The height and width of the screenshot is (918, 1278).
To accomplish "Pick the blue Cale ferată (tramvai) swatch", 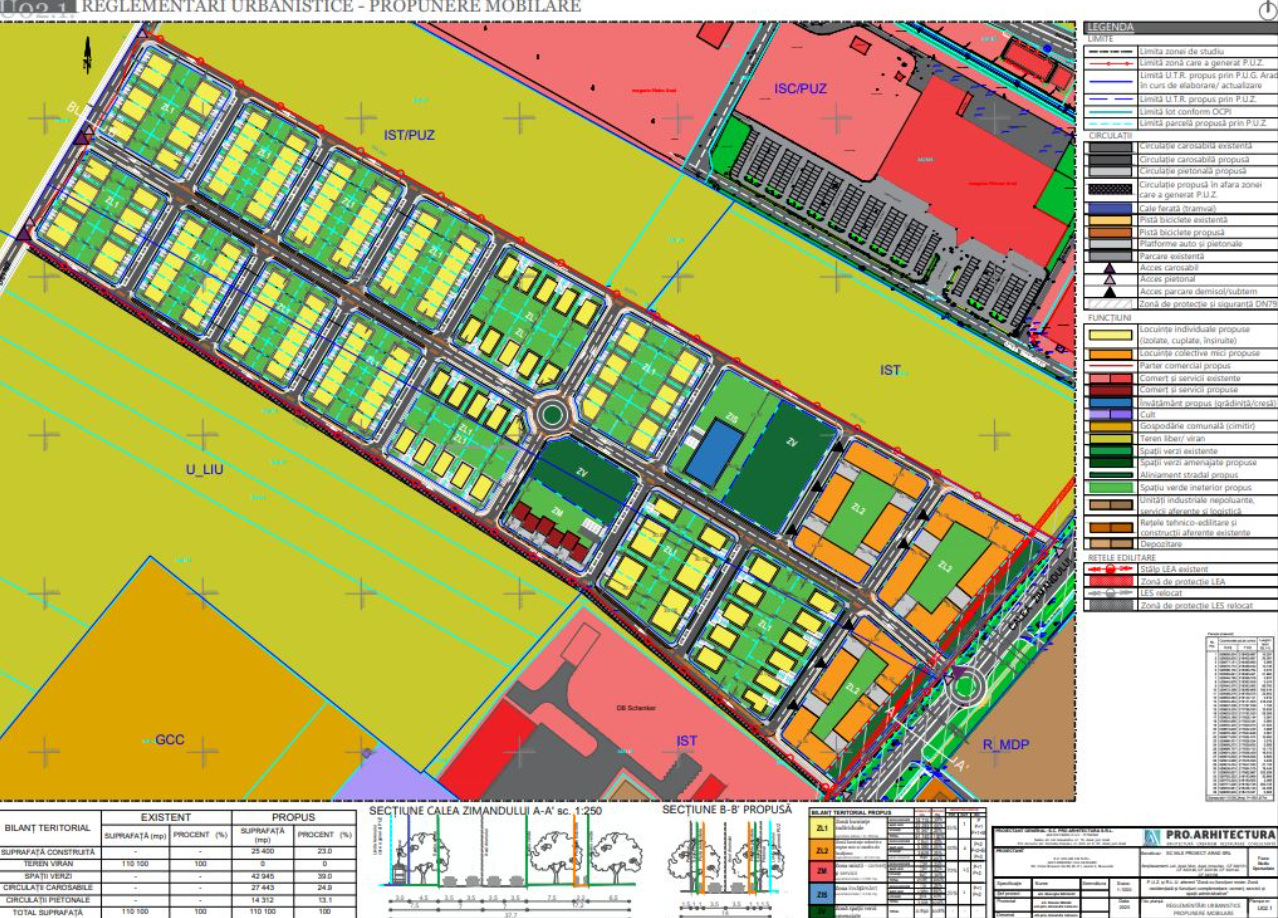I will pyautogui.click(x=1110, y=208).
